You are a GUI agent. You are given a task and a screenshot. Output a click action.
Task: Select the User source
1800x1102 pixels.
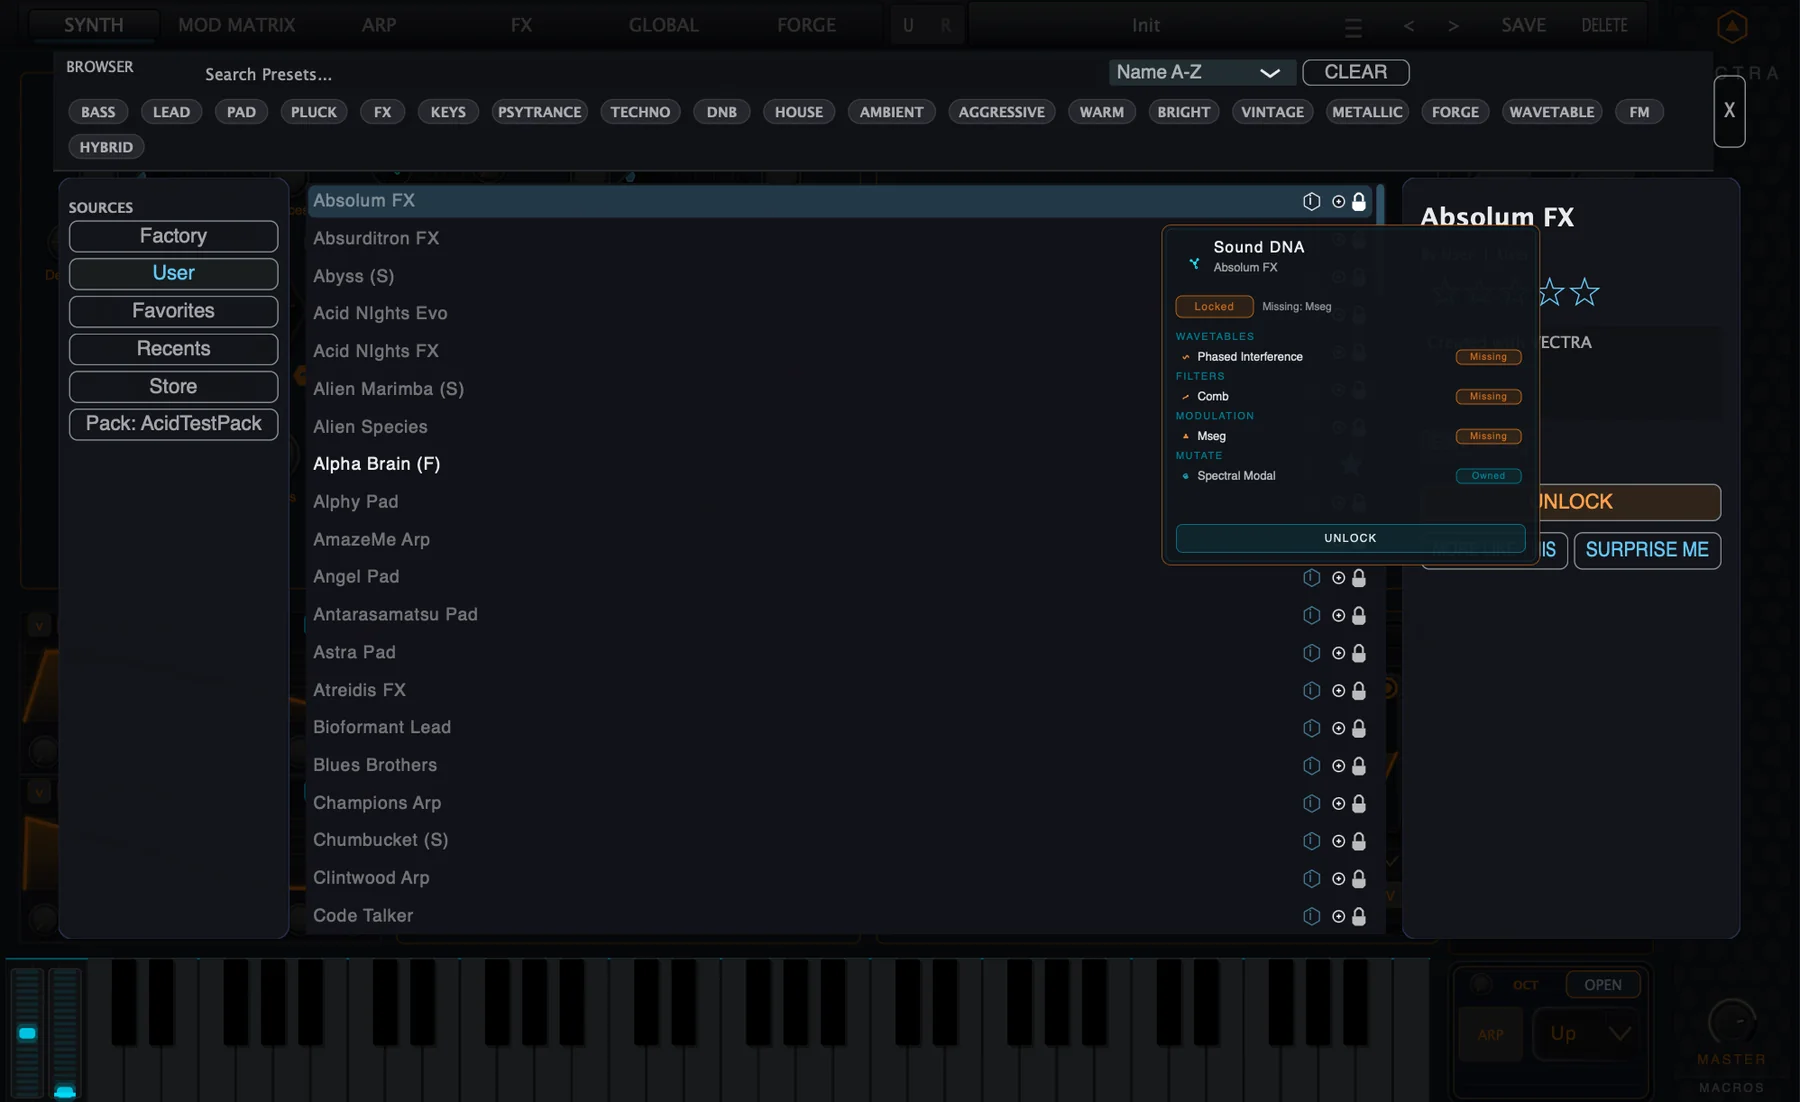173,273
